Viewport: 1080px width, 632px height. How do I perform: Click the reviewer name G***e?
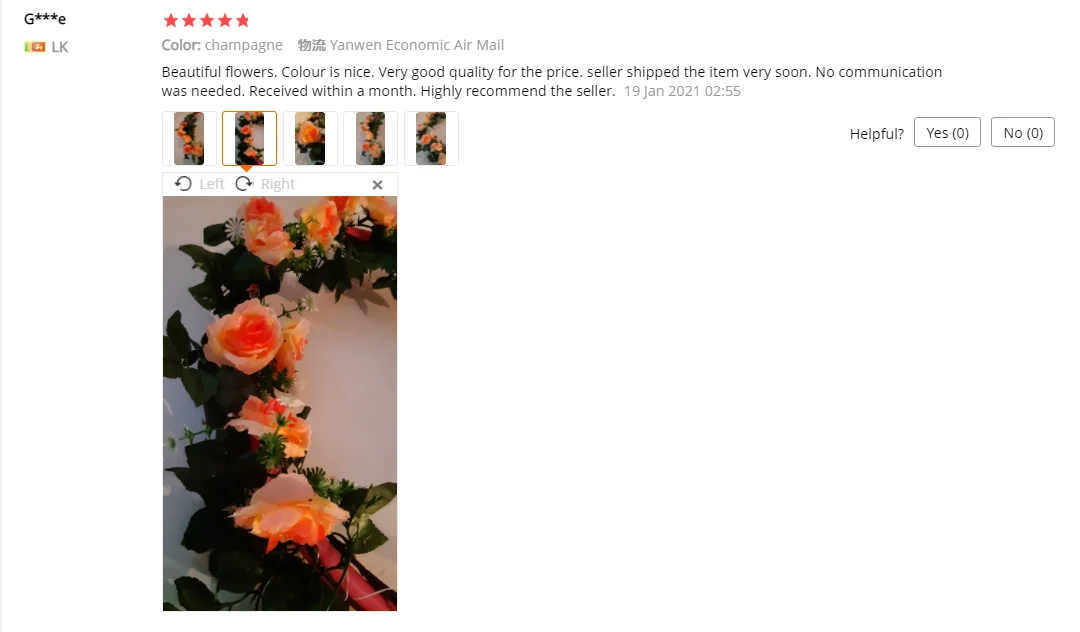click(45, 19)
